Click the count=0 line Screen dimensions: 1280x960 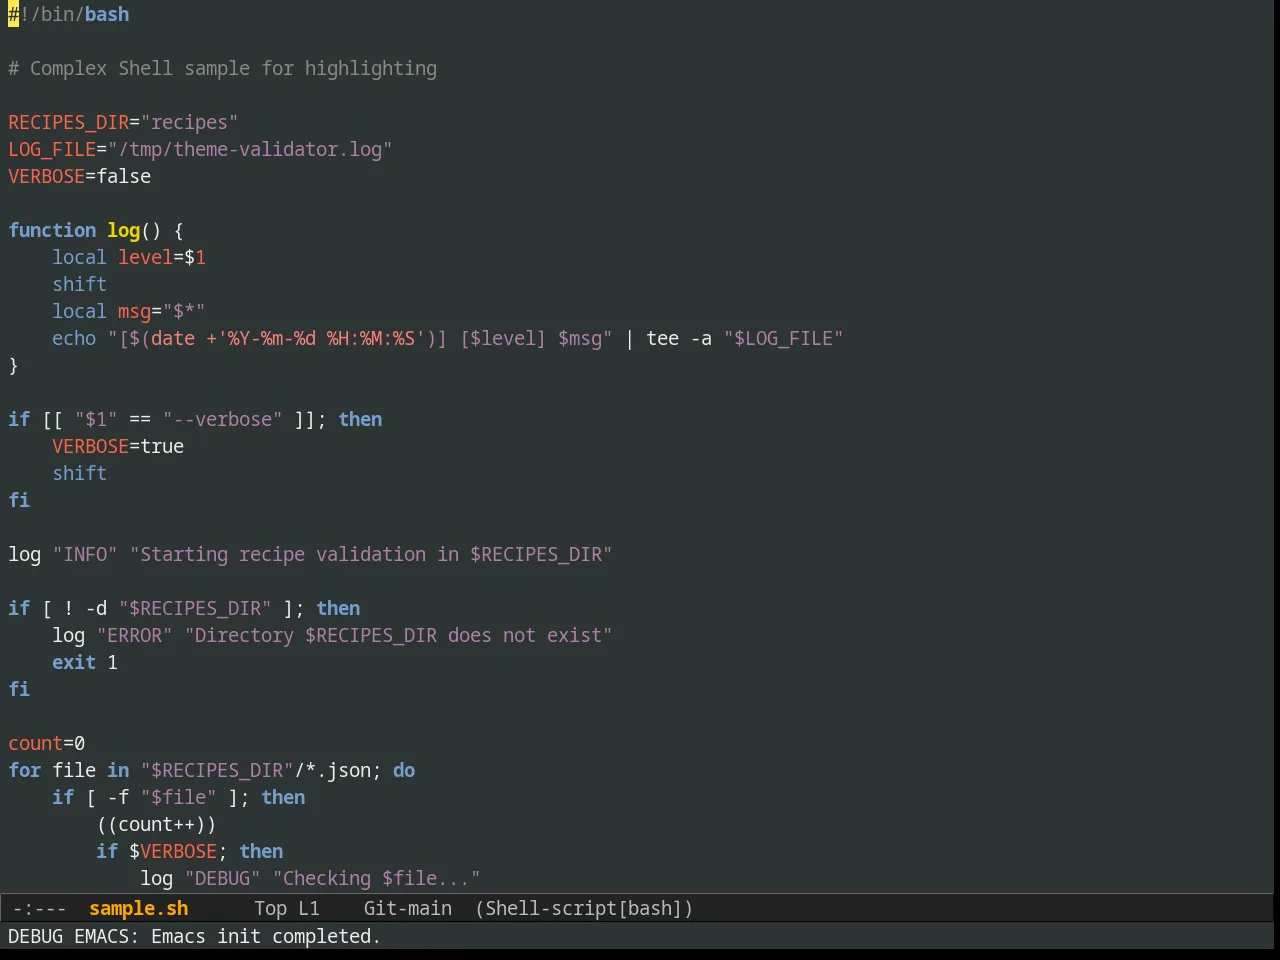(x=47, y=743)
